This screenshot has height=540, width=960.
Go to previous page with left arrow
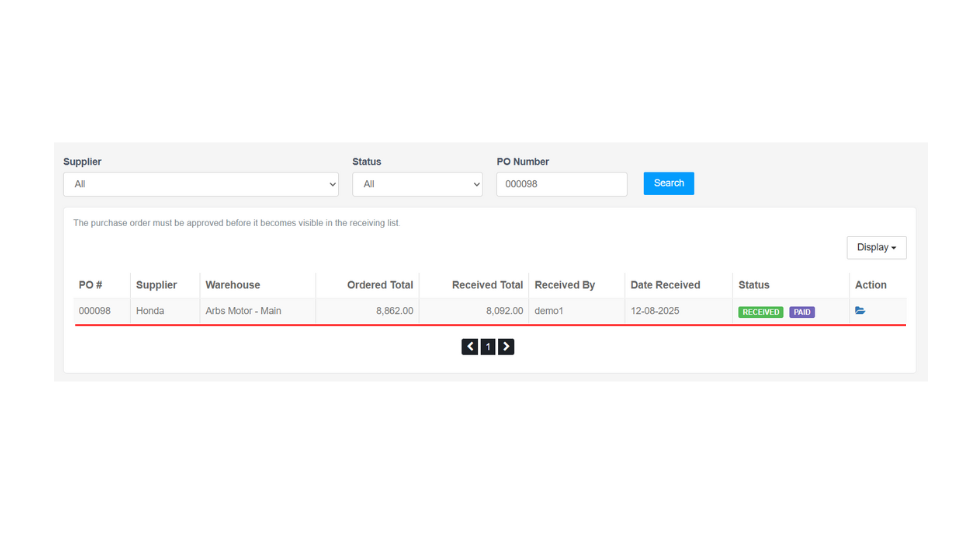(470, 347)
